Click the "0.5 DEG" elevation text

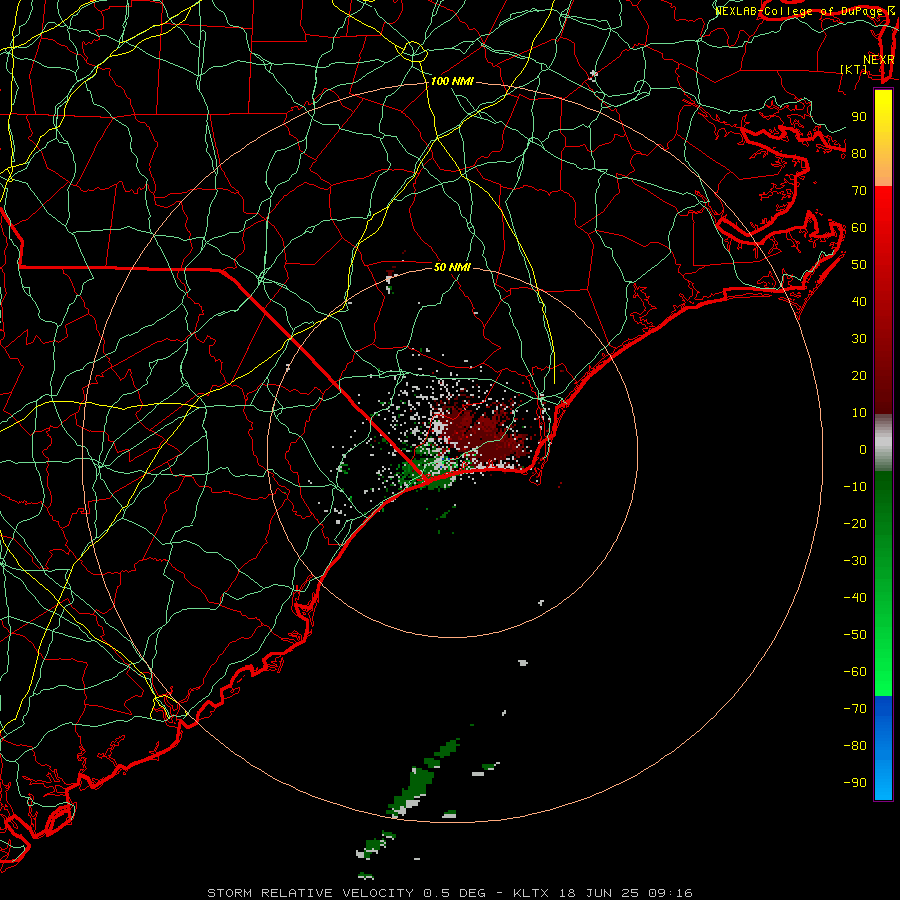click(x=455, y=893)
